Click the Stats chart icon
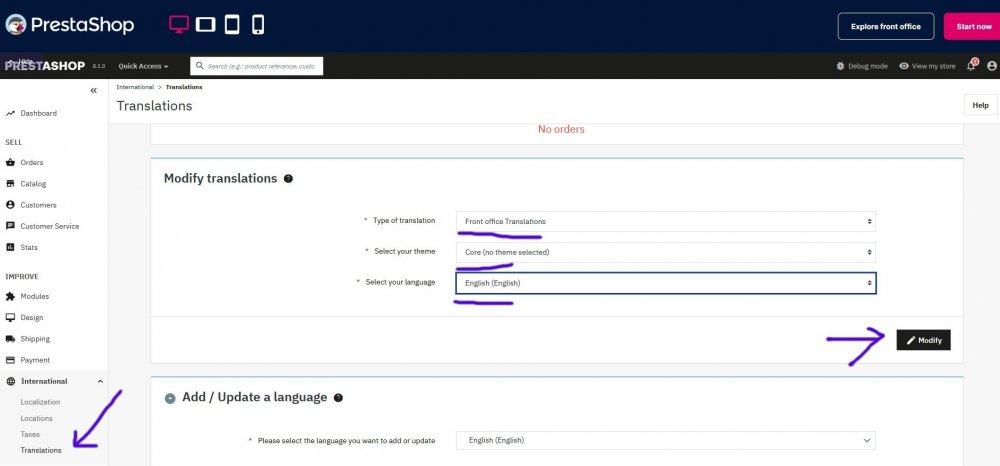 (x=10, y=247)
